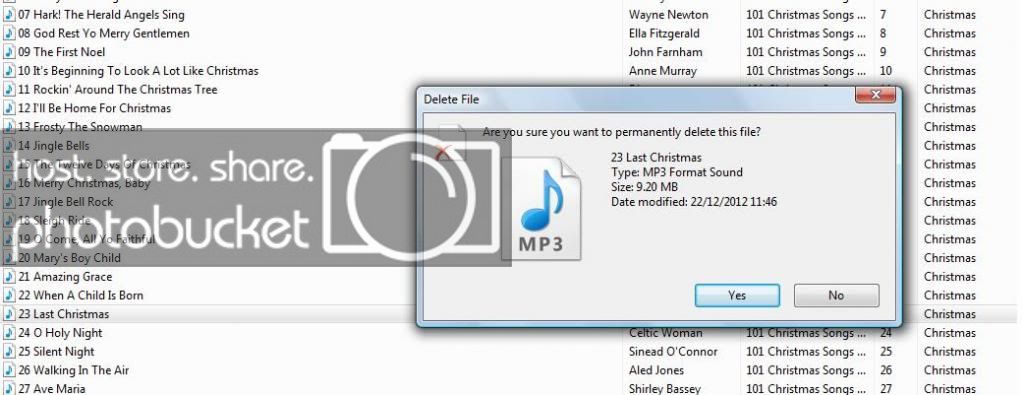
Task: Click music icon beside 23 Last Christmas
Action: click(9, 314)
